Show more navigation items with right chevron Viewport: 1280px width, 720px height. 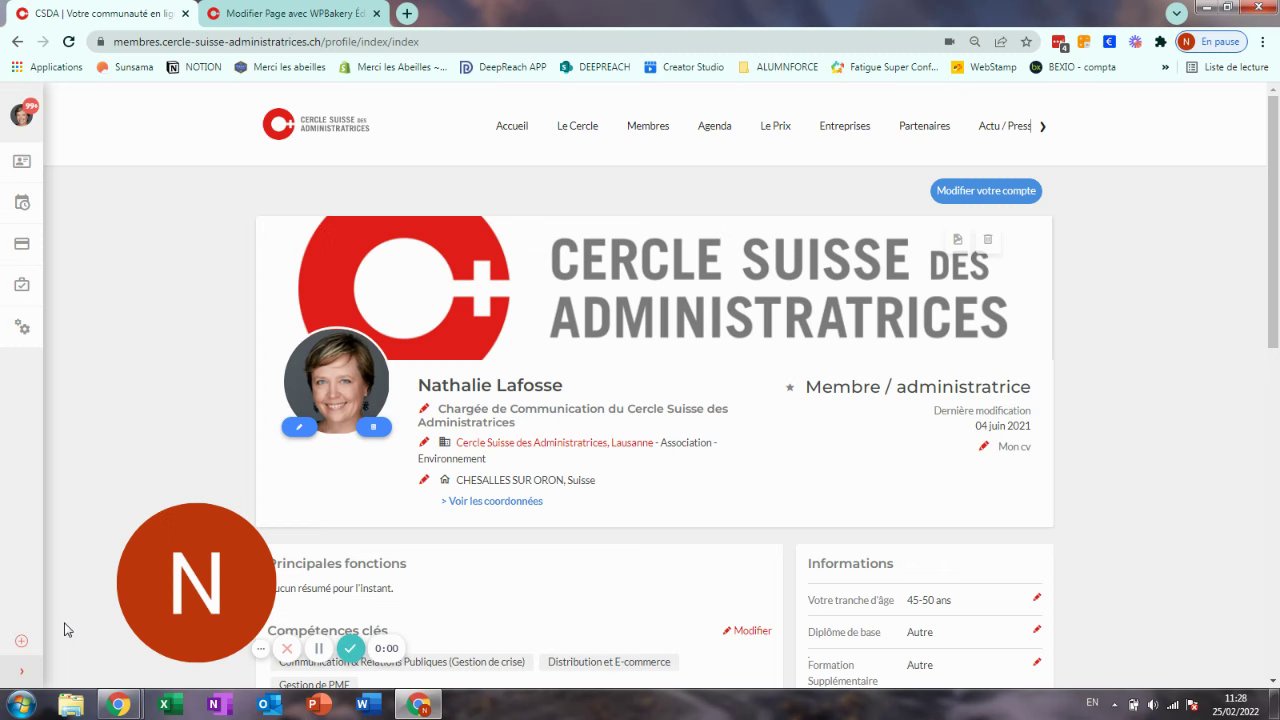(x=1043, y=126)
